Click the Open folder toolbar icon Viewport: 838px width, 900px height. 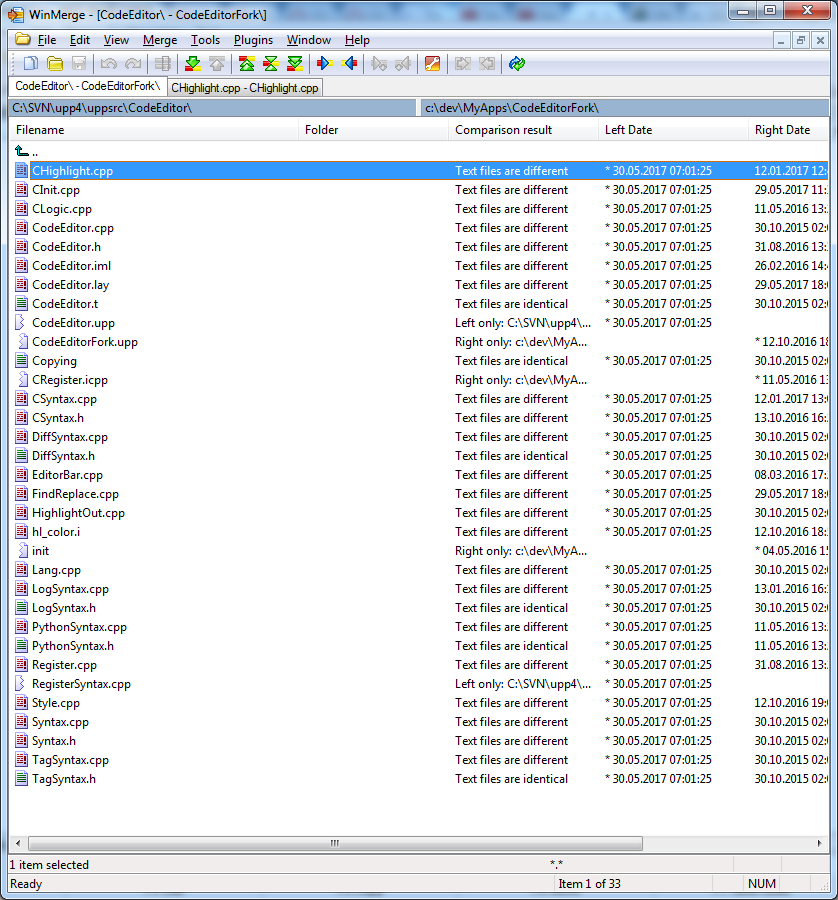[x=55, y=64]
